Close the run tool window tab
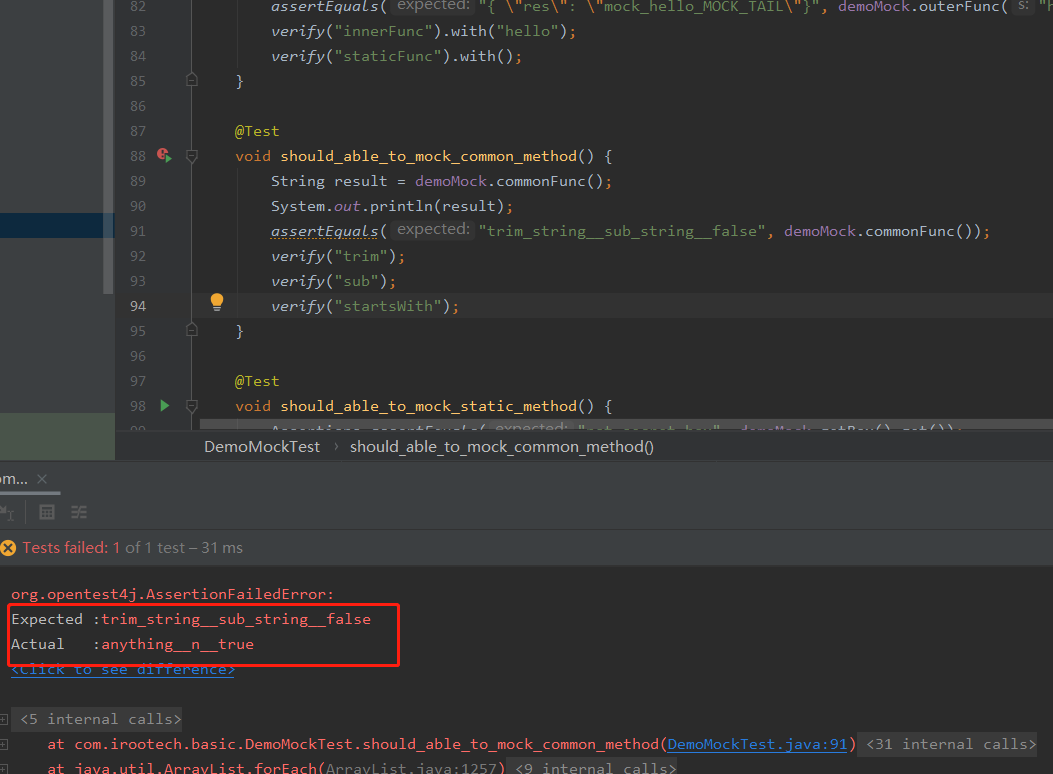 (42, 479)
